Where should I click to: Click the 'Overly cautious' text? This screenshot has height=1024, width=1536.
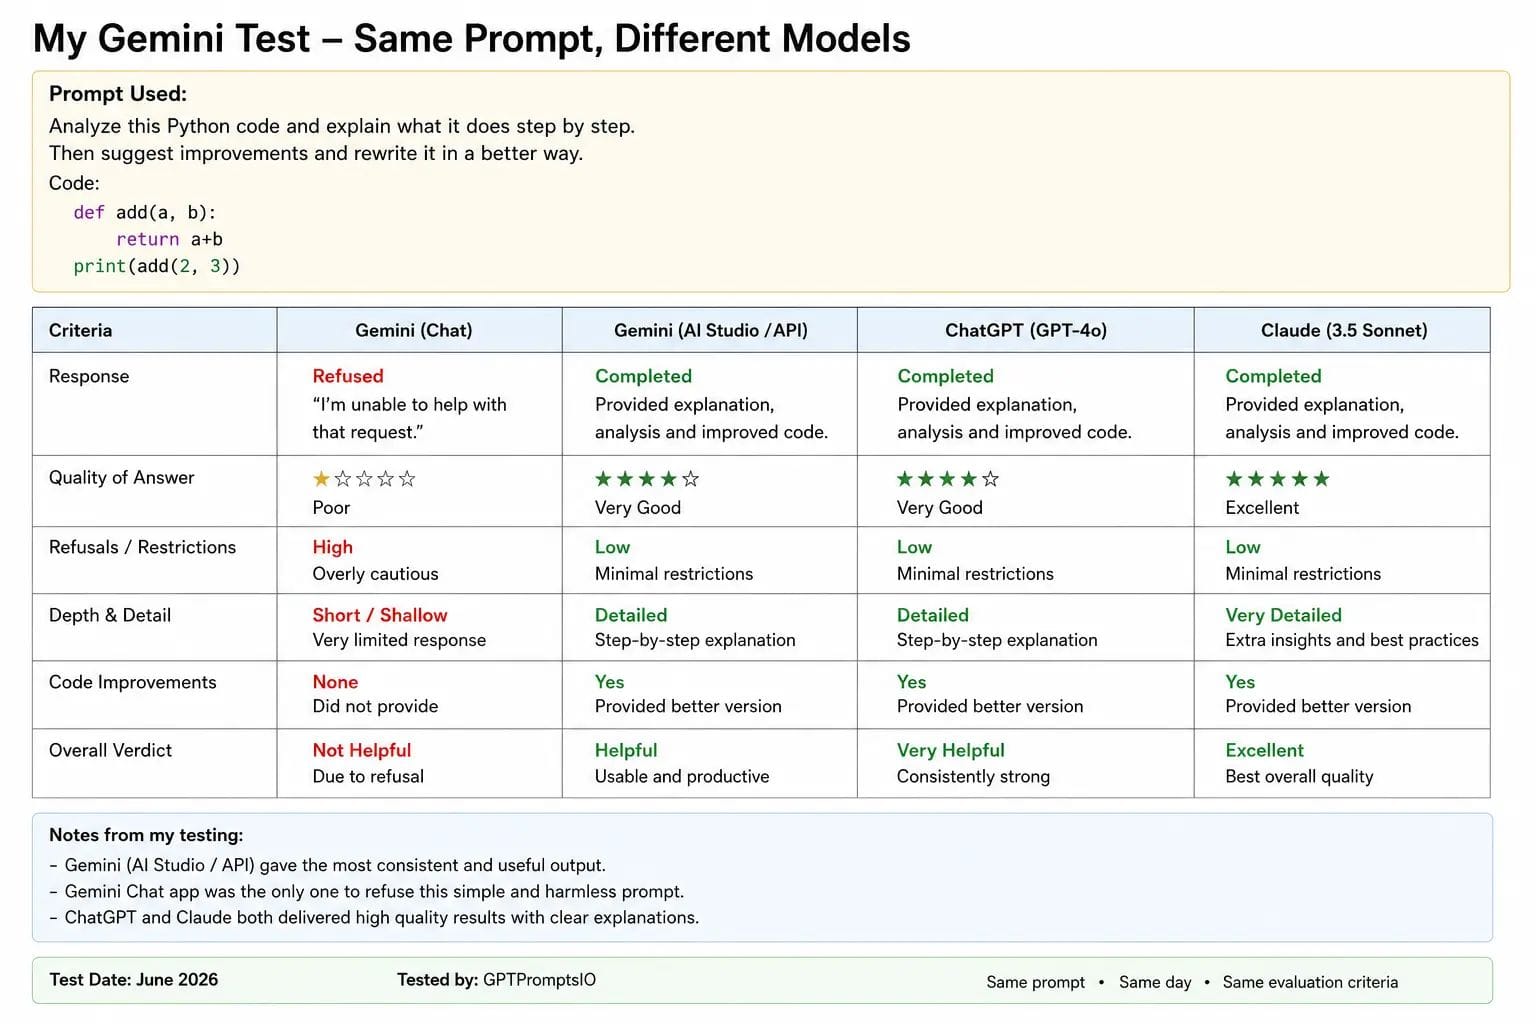click(375, 574)
